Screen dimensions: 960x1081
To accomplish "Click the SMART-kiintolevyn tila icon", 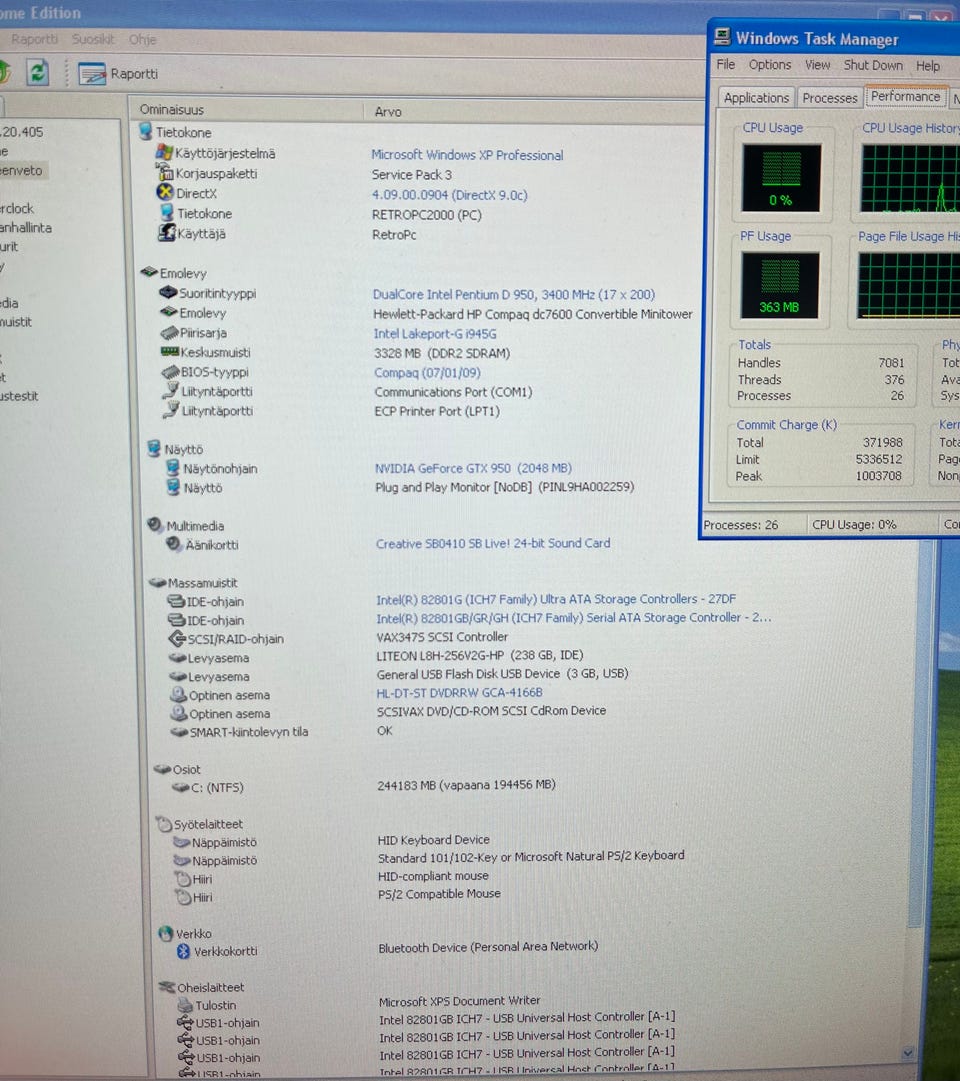I will pyautogui.click(x=180, y=731).
